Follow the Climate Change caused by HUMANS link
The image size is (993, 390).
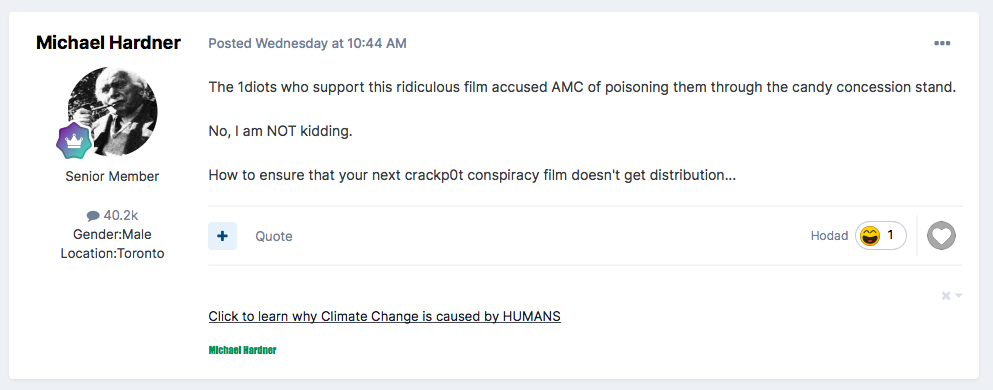click(x=384, y=316)
